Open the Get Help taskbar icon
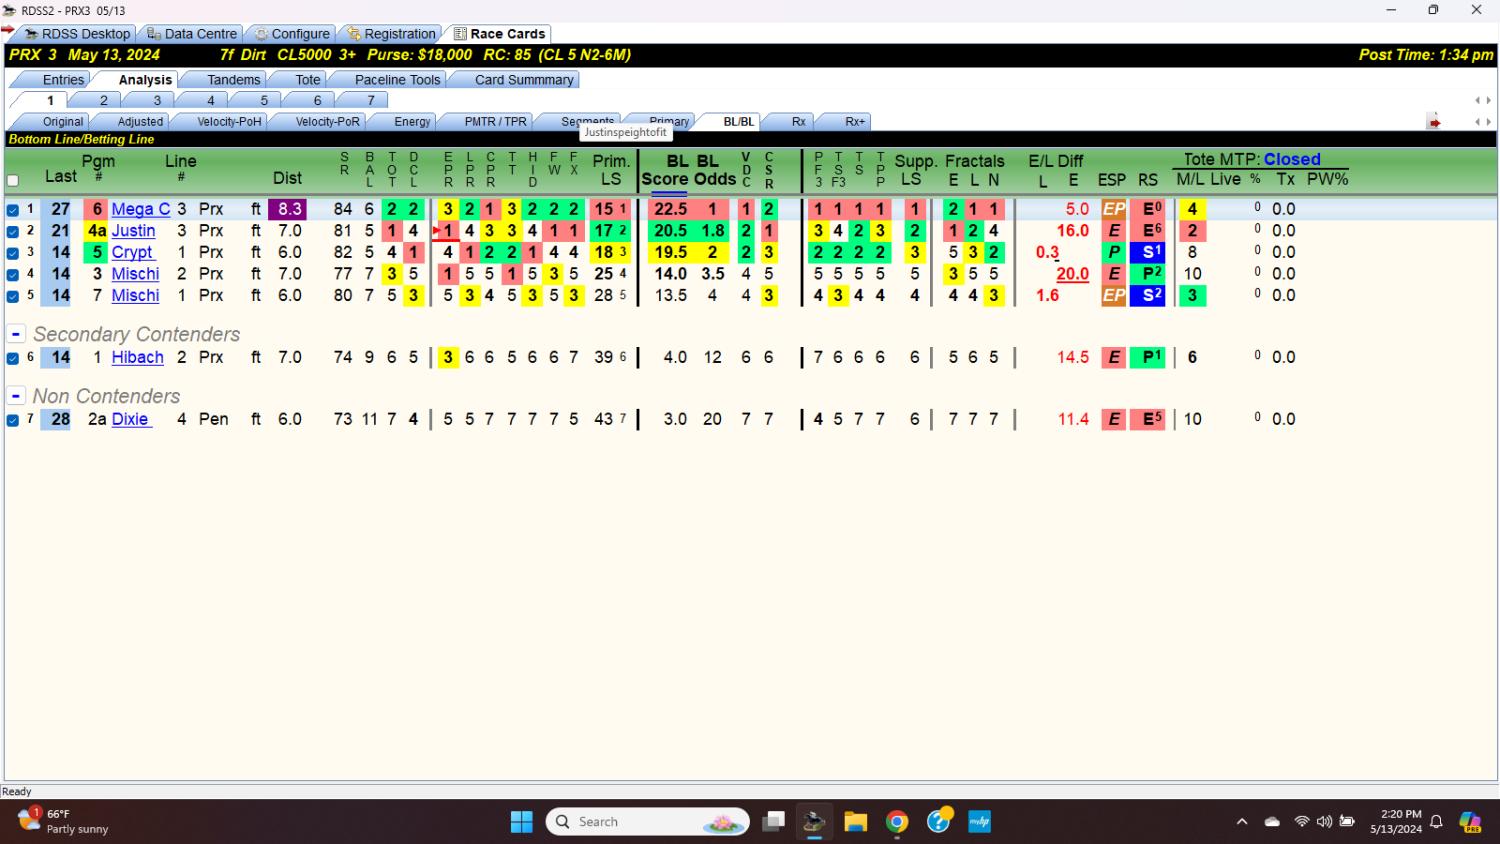 pyautogui.click(x=939, y=821)
